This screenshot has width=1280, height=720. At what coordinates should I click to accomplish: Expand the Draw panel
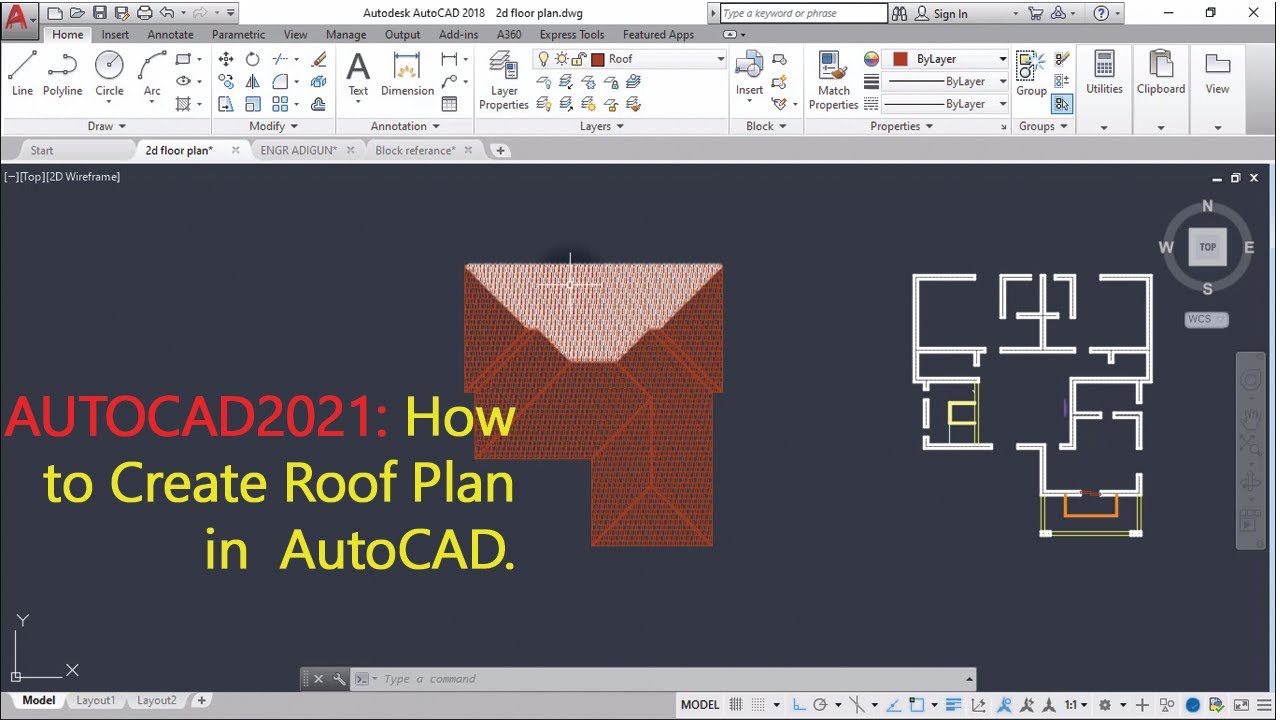tap(107, 126)
